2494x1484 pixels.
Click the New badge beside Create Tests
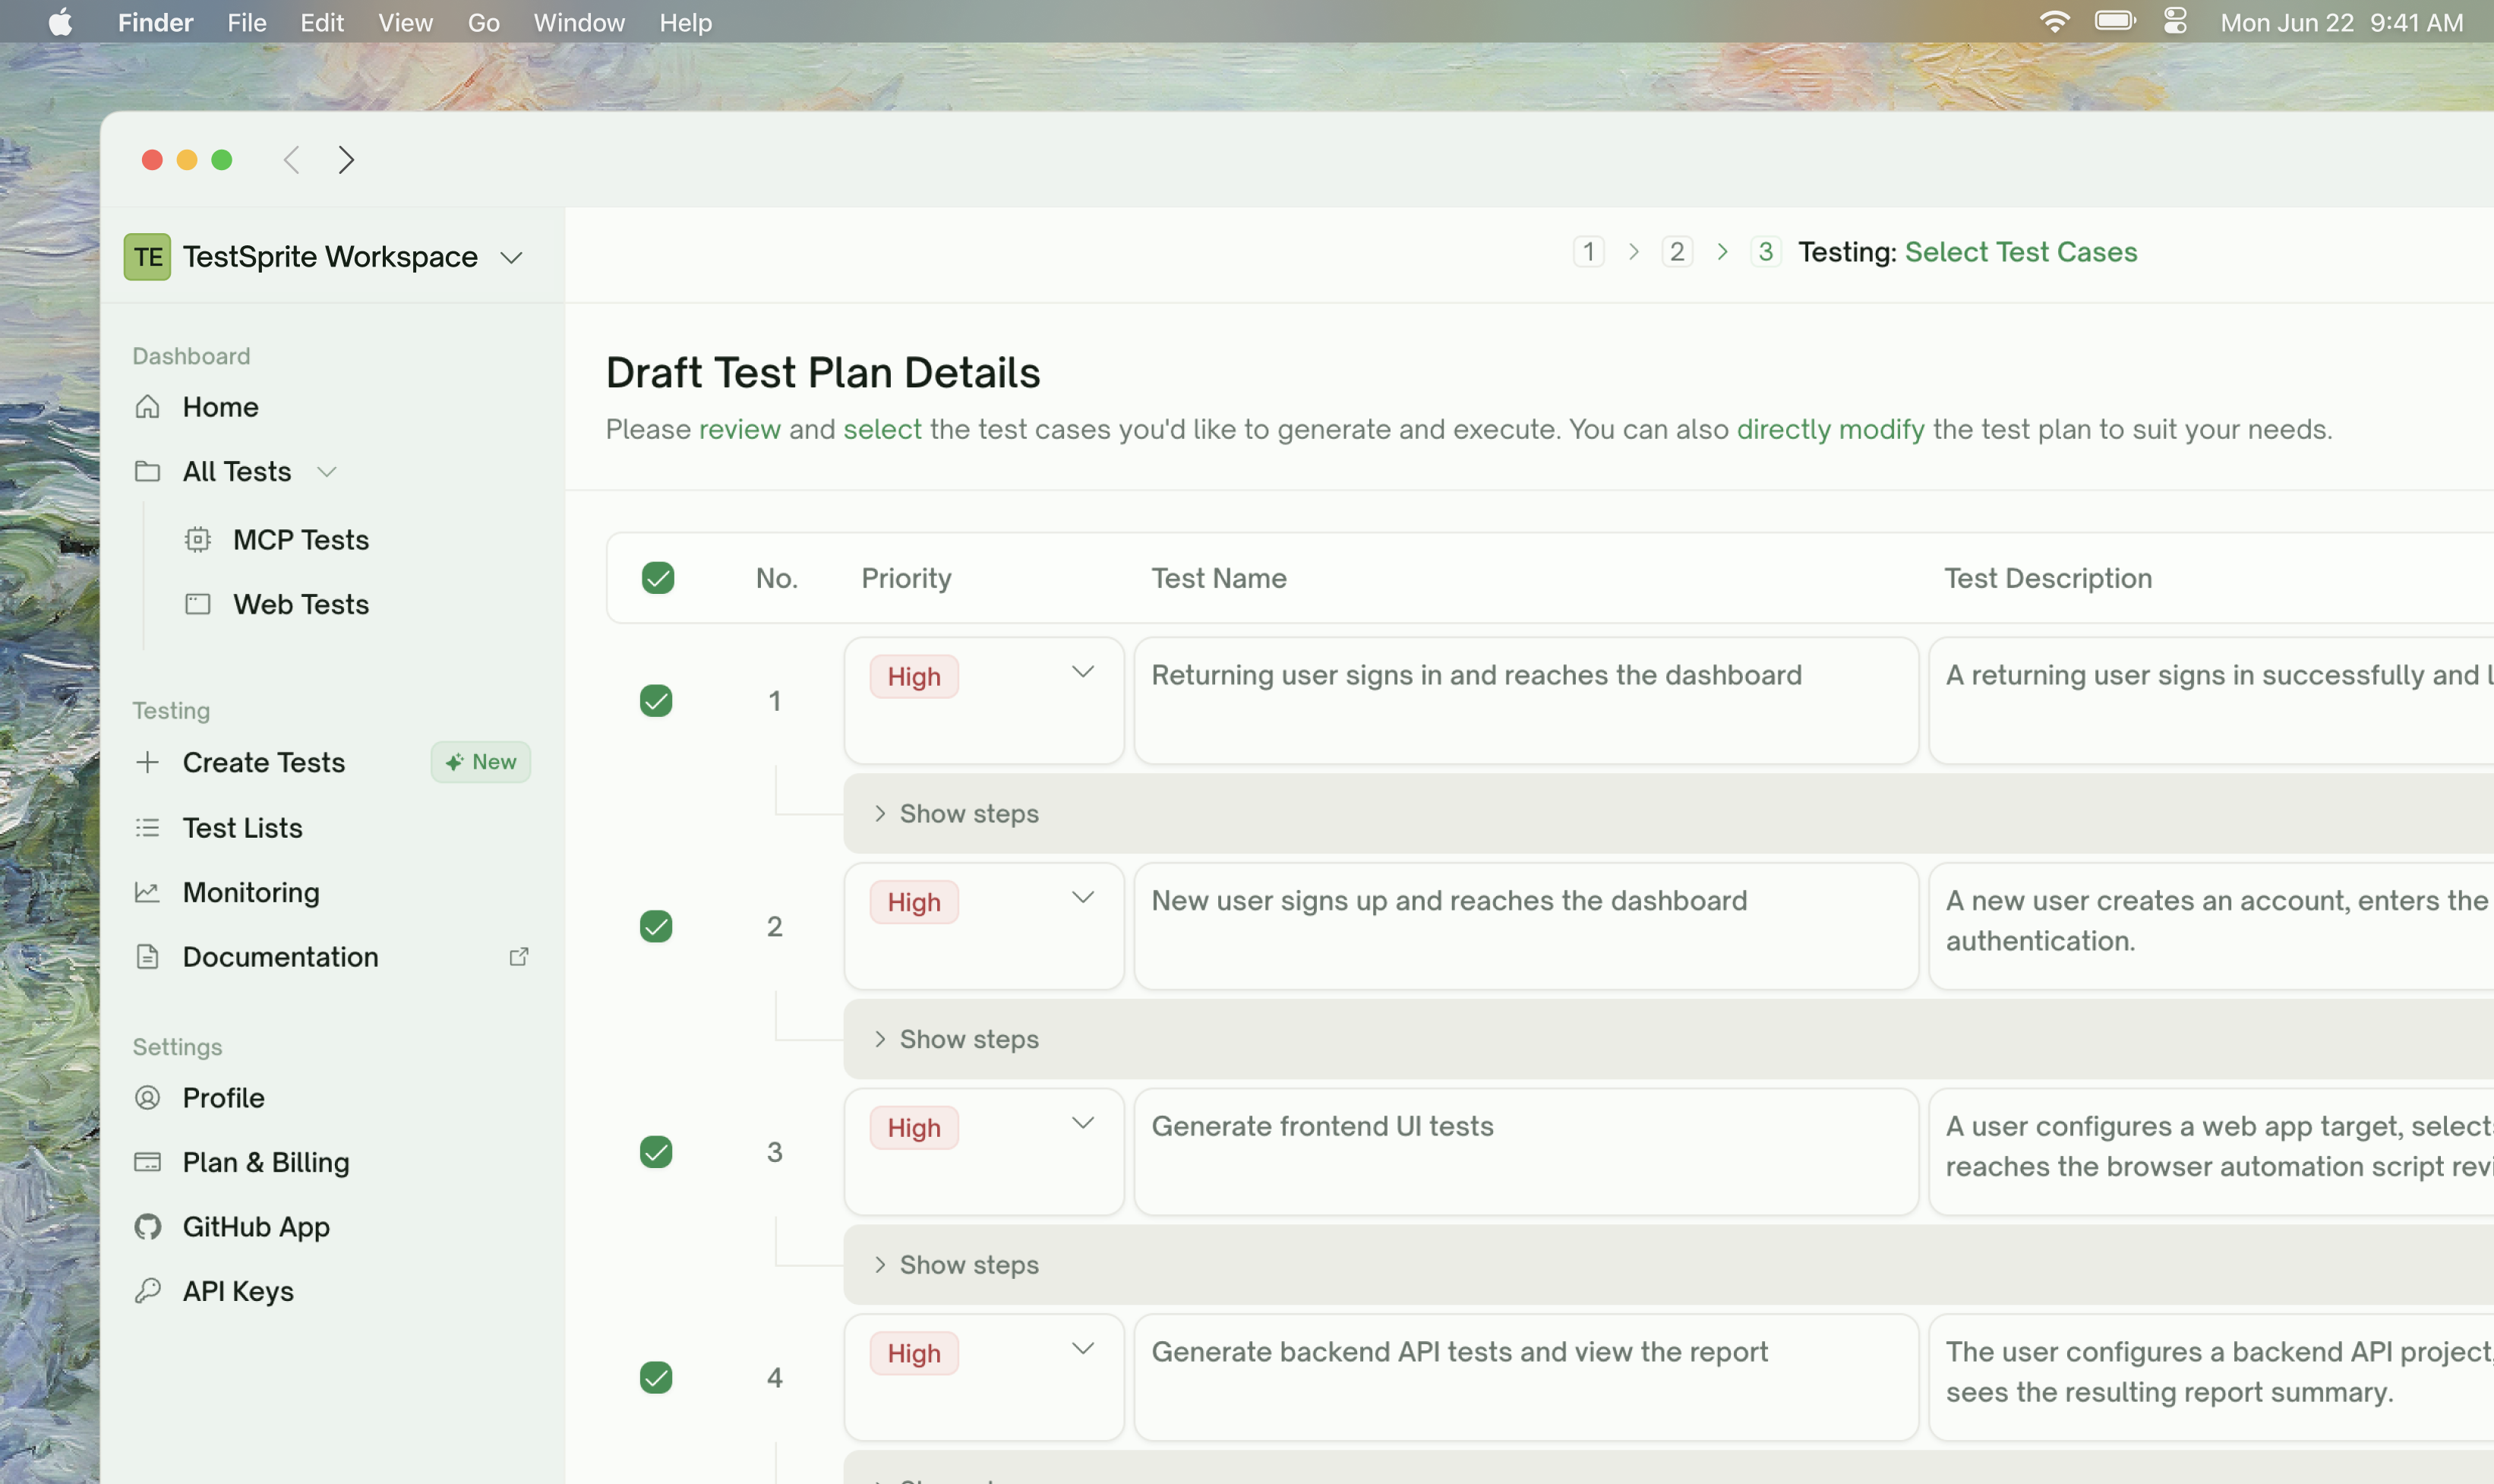click(x=481, y=762)
